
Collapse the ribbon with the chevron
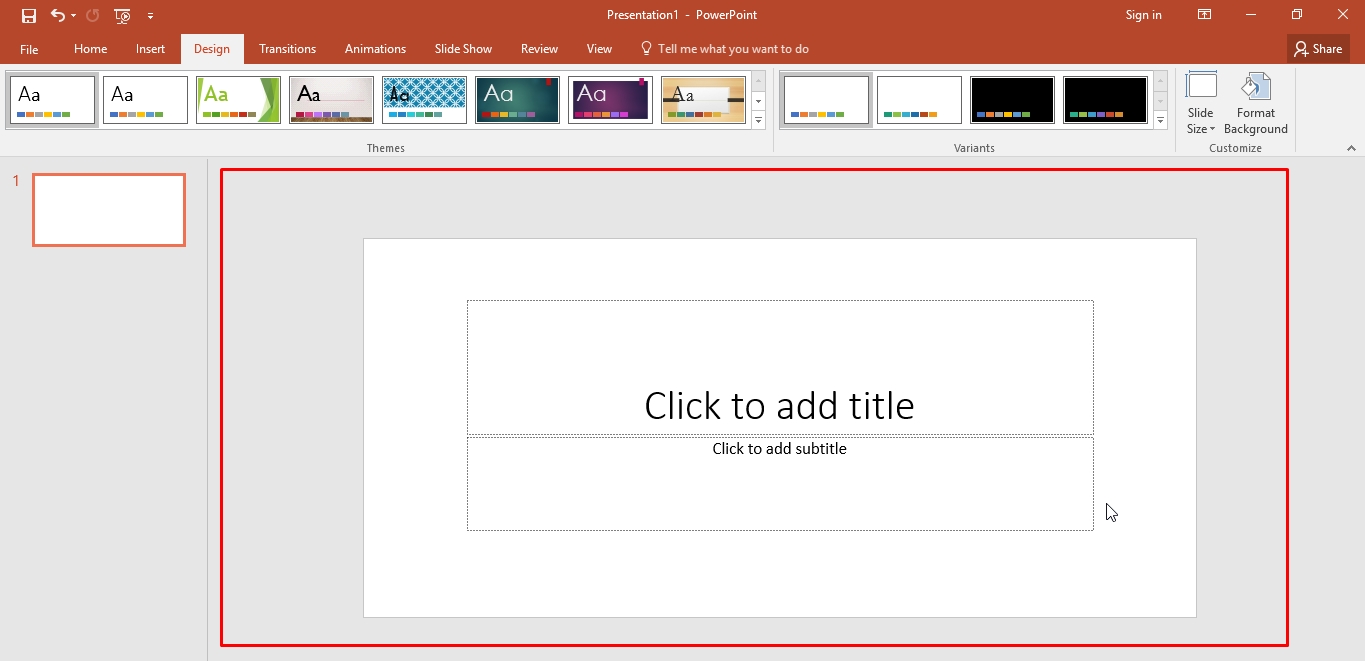(x=1351, y=148)
